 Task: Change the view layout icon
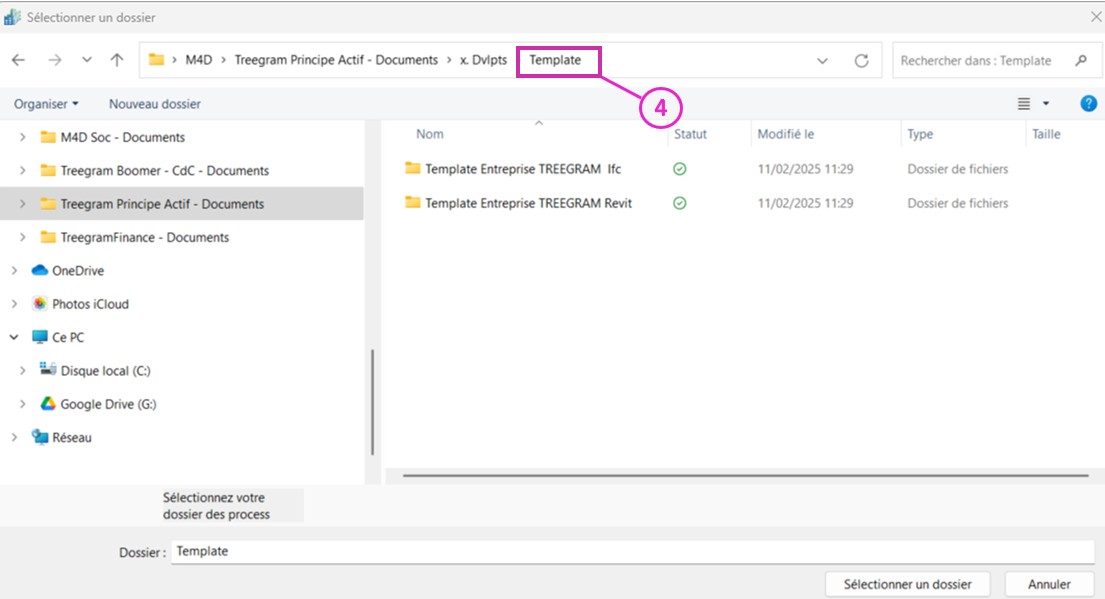click(1024, 104)
